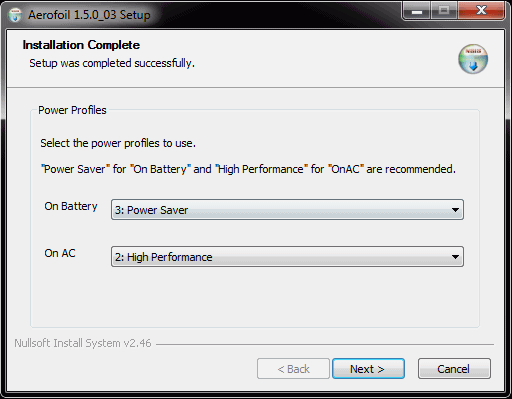Expand the arrow next to 3: Power Saver
Viewport: 512px width, 399px height.
(x=455, y=210)
